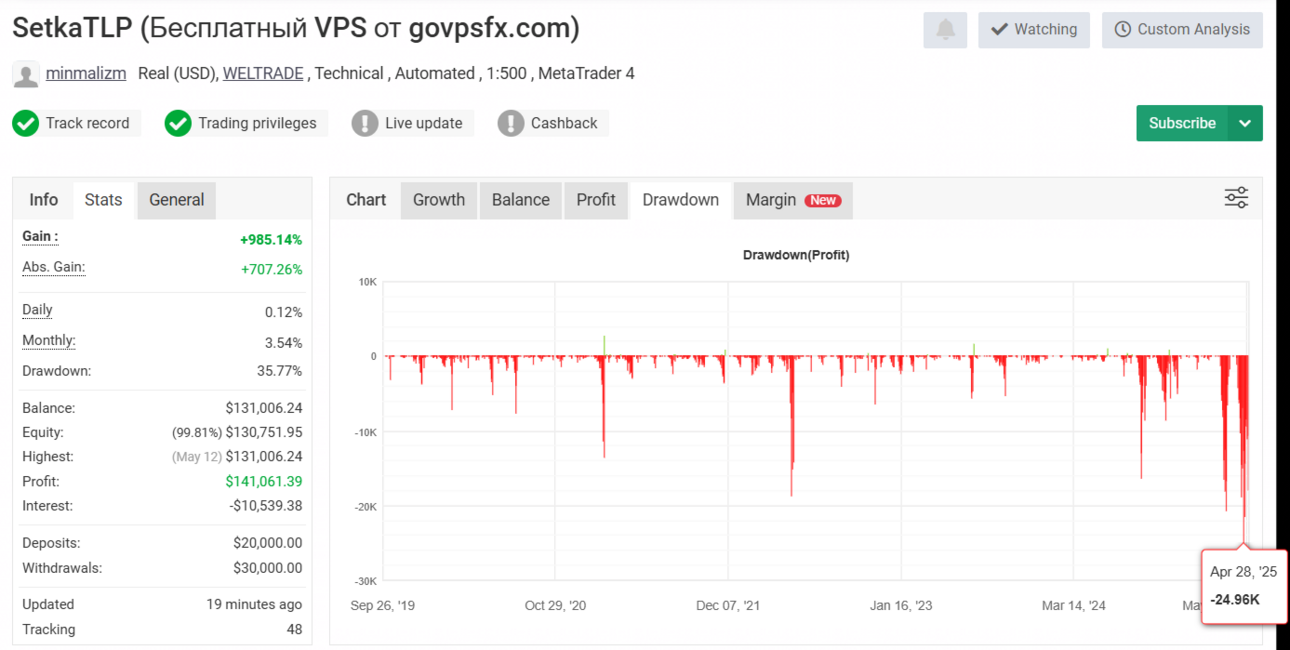Select the Chart tab

tap(366, 200)
